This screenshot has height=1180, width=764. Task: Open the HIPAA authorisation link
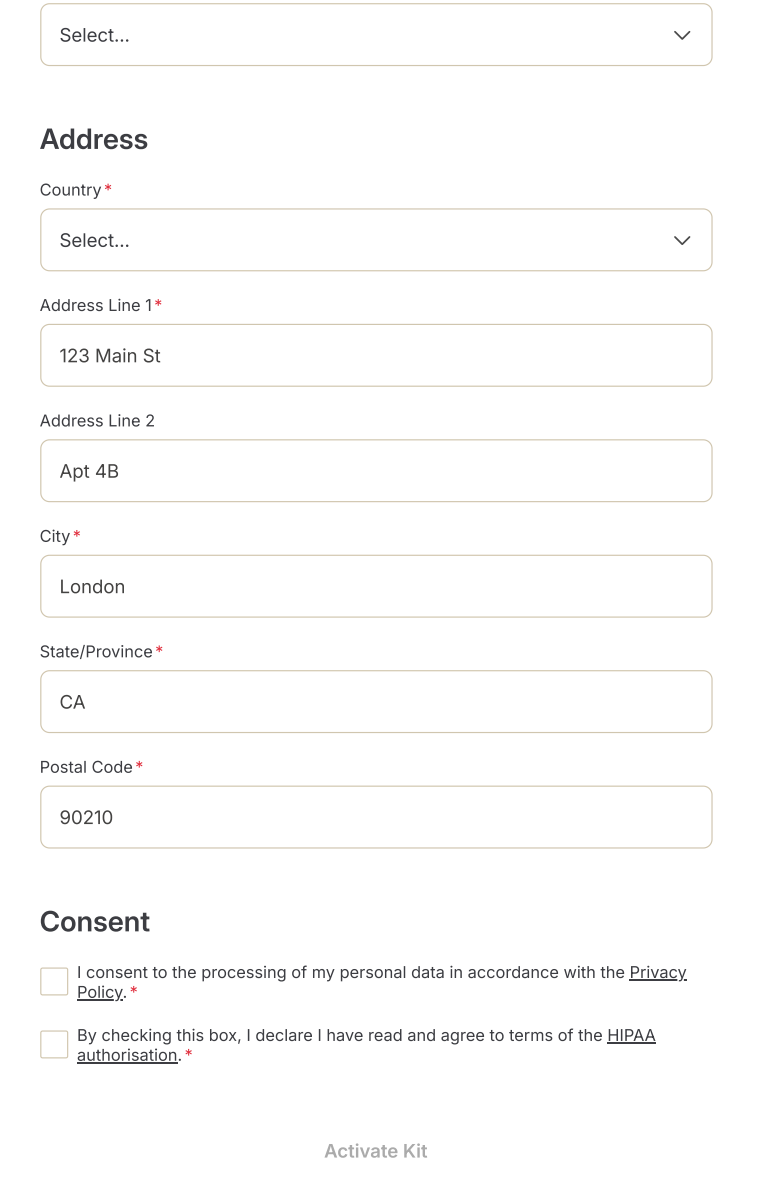630,1035
